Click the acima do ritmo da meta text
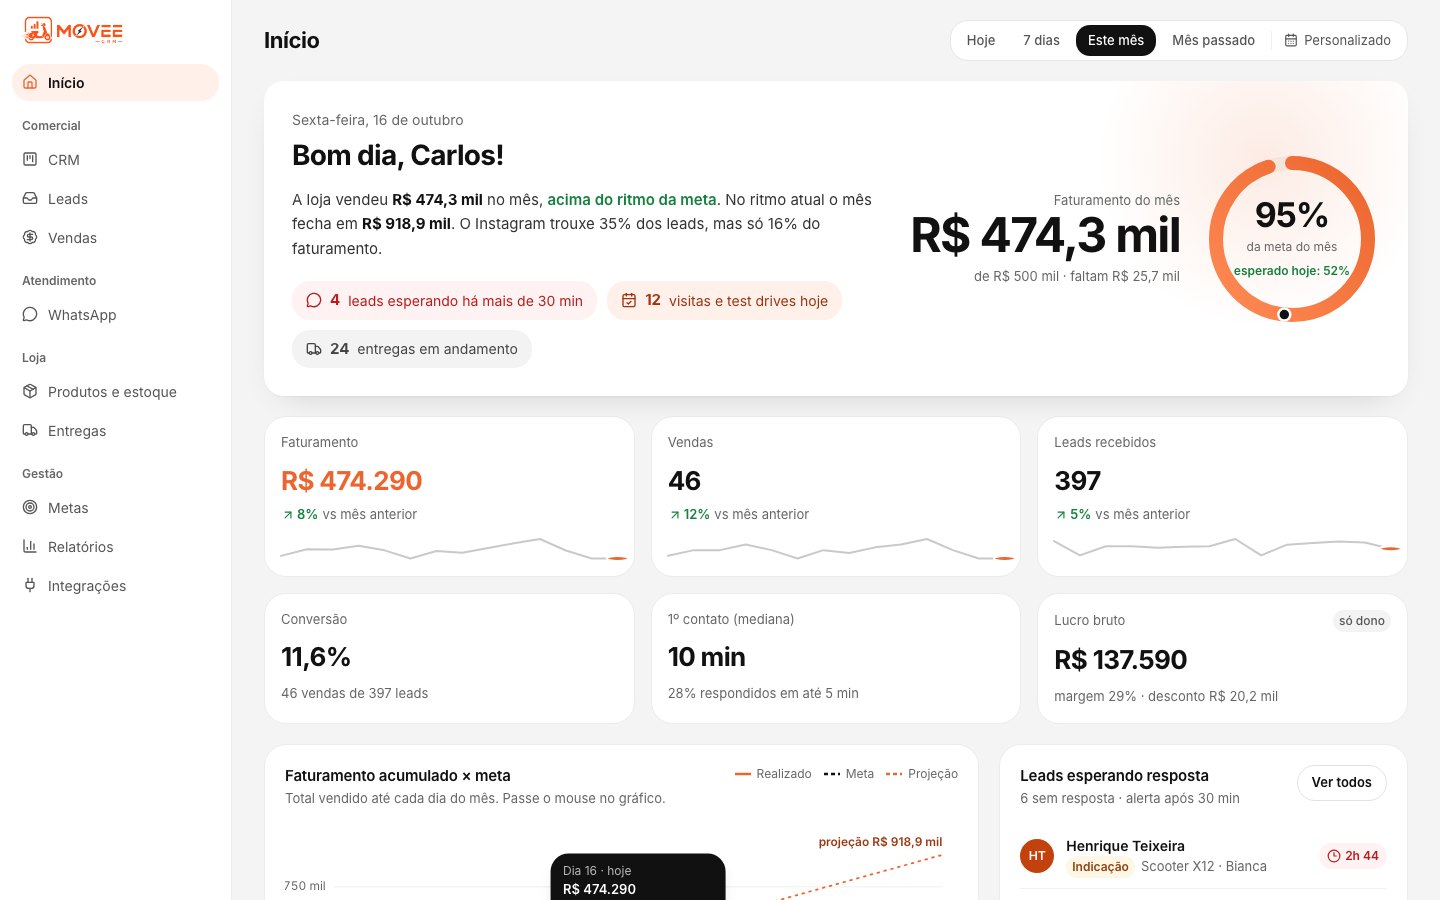Image resolution: width=1440 pixels, height=900 pixels. 632,200
